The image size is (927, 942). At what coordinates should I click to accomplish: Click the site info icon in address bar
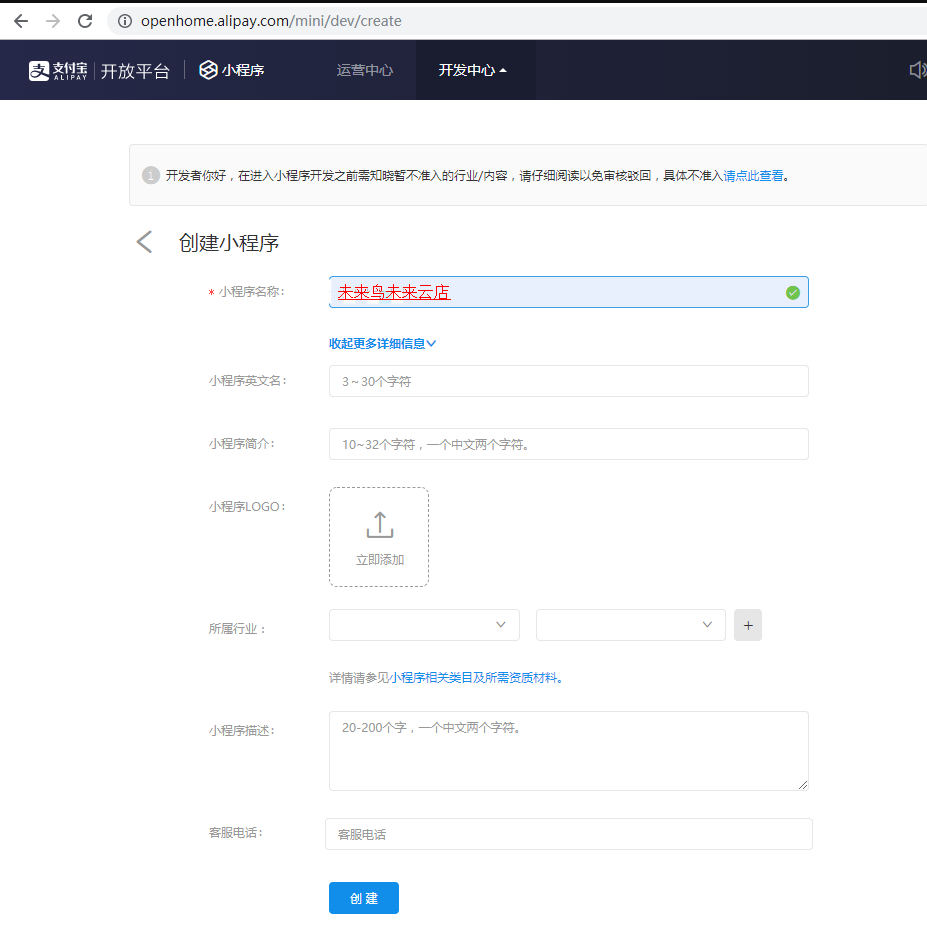click(x=125, y=21)
